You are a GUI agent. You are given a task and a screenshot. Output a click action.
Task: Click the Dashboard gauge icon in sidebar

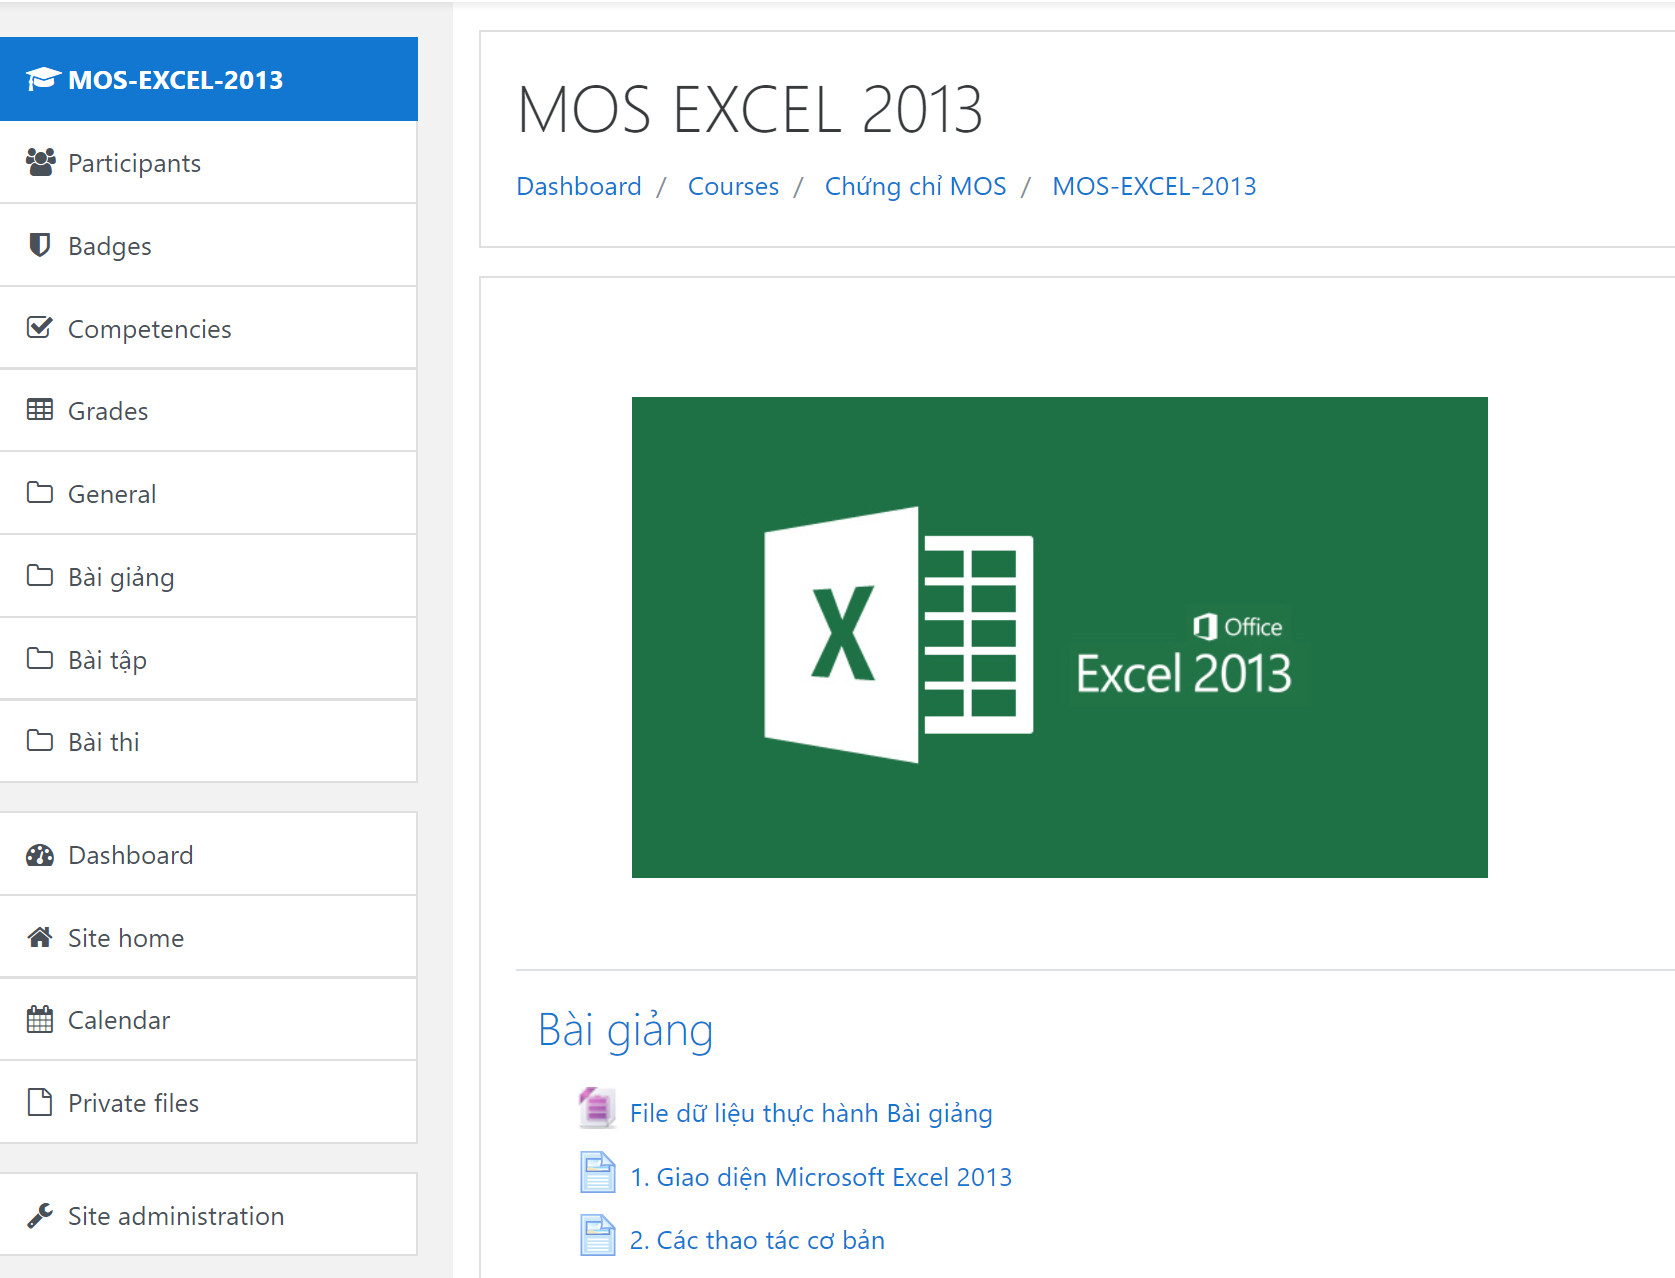tap(40, 855)
